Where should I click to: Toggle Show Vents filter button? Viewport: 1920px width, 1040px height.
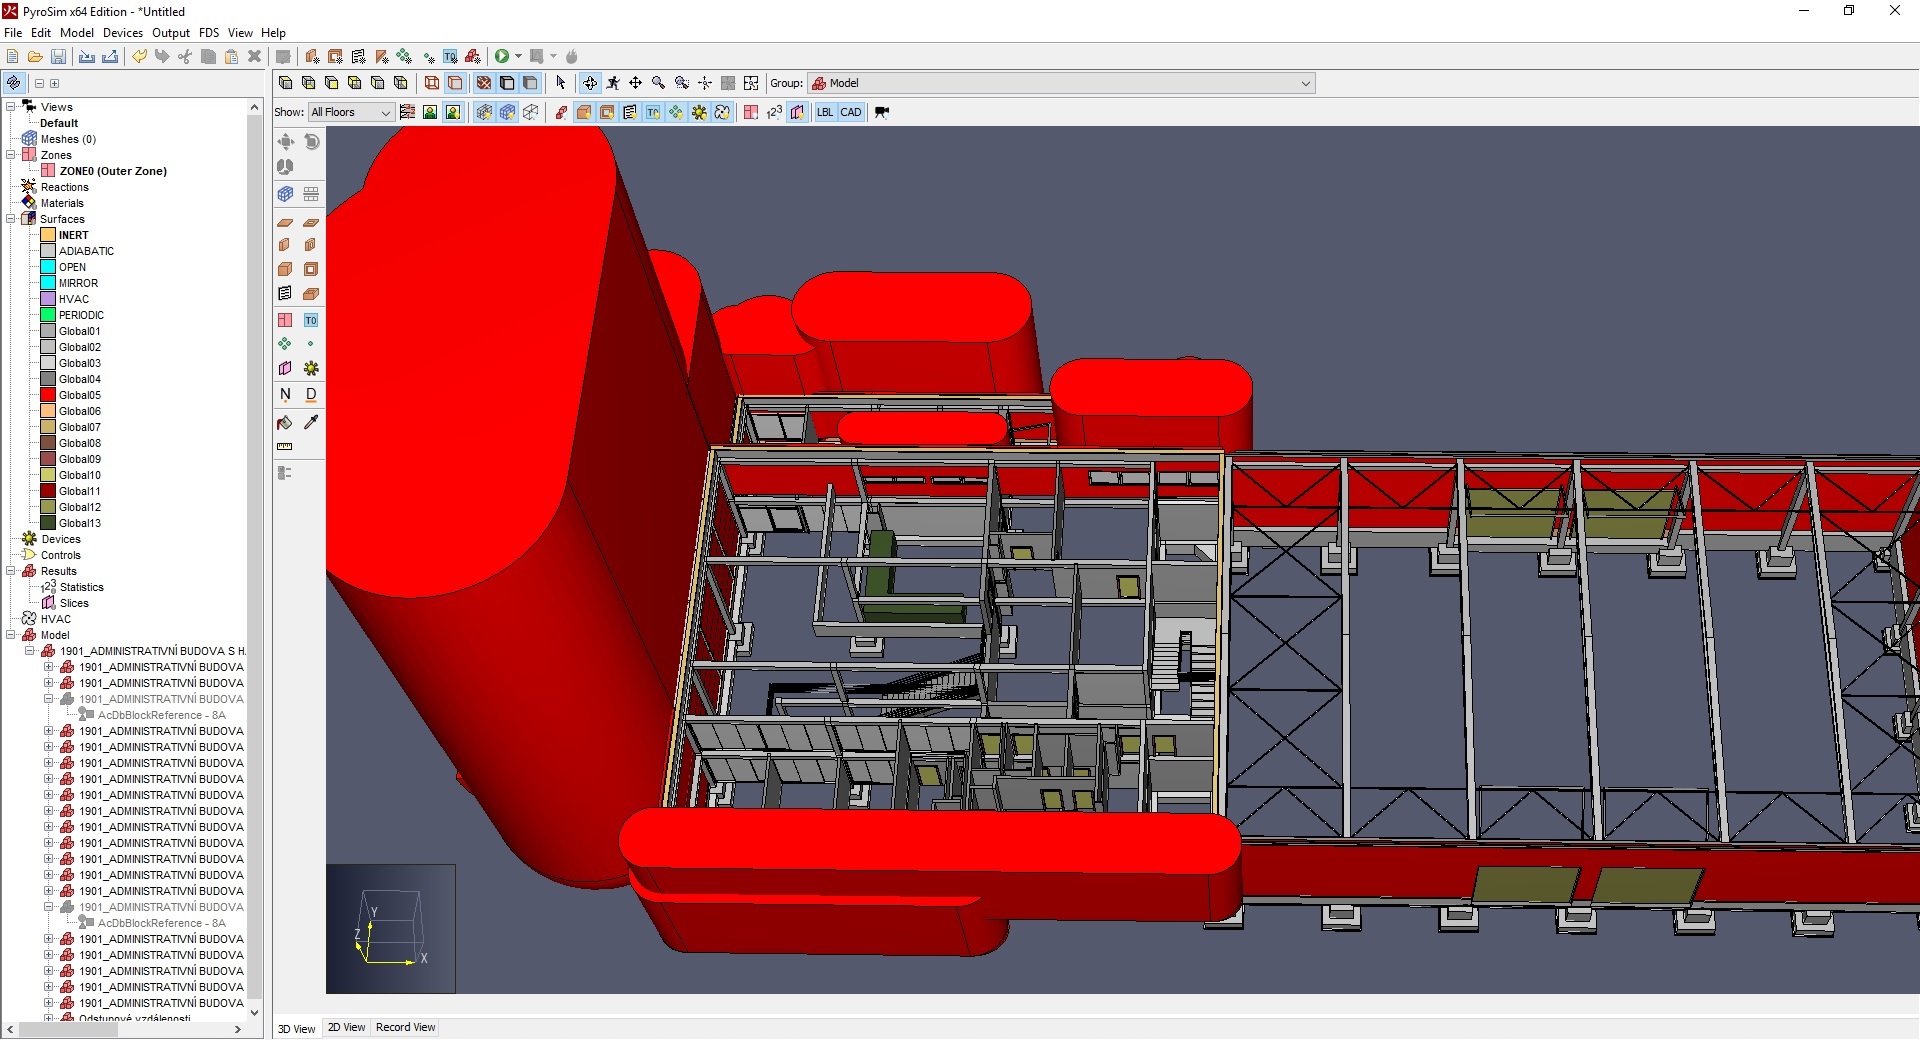[x=630, y=112]
